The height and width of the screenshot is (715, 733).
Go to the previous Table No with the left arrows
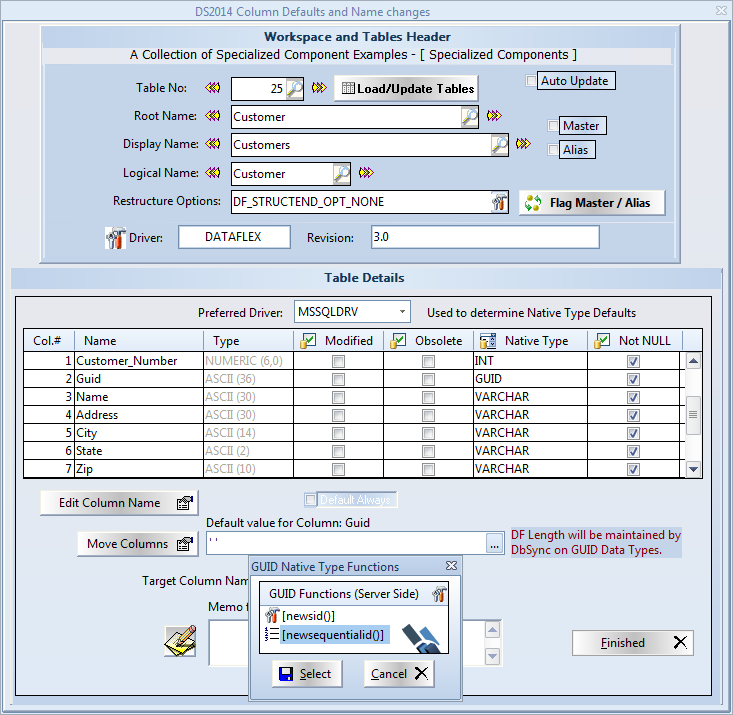[213, 88]
